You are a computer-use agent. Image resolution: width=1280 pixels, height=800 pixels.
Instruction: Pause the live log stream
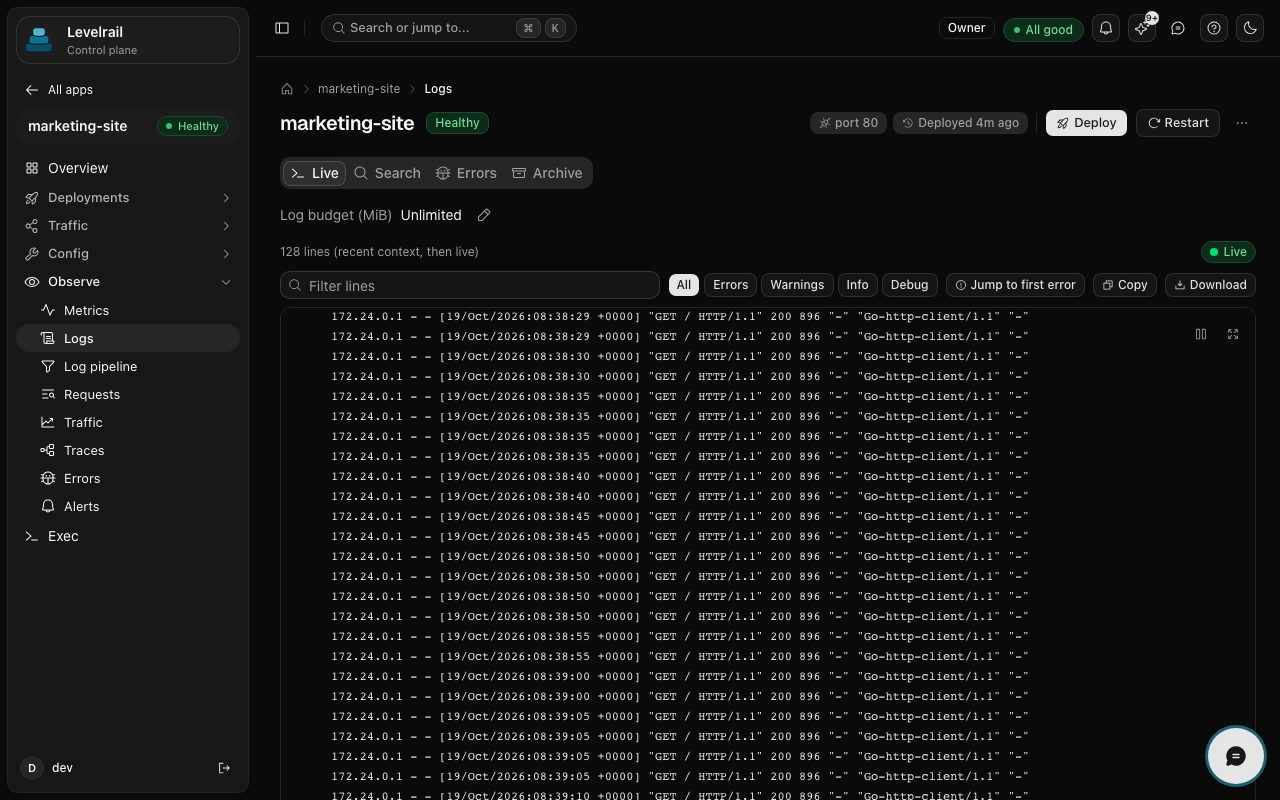[x=1201, y=334]
